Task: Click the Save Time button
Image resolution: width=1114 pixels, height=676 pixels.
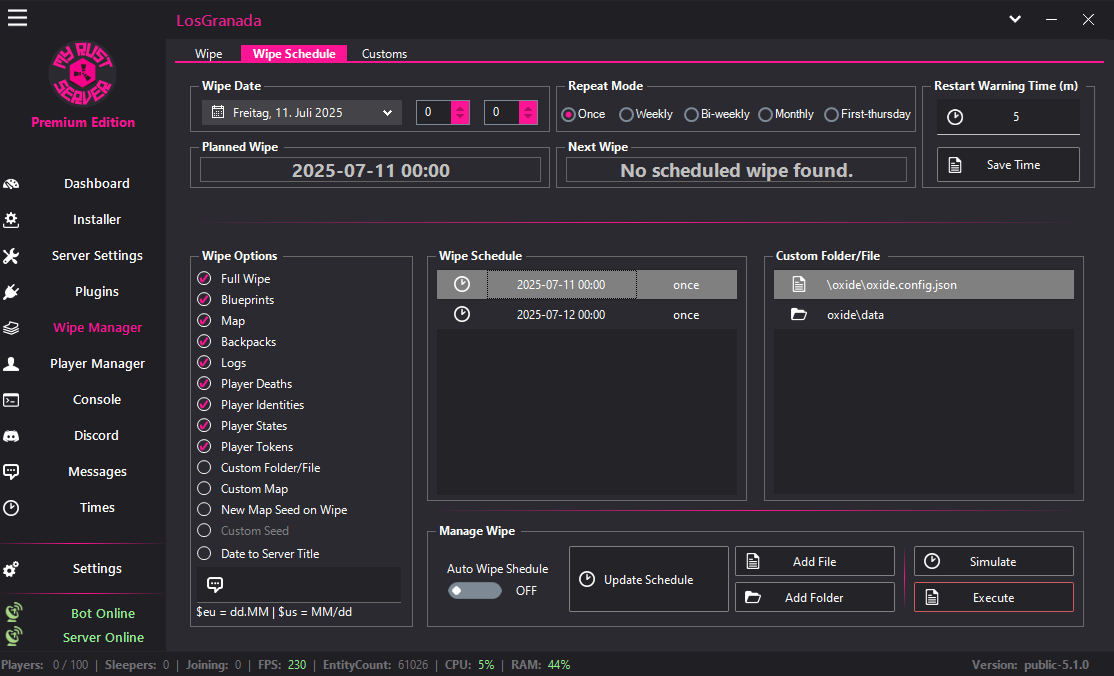Action: click(1008, 164)
